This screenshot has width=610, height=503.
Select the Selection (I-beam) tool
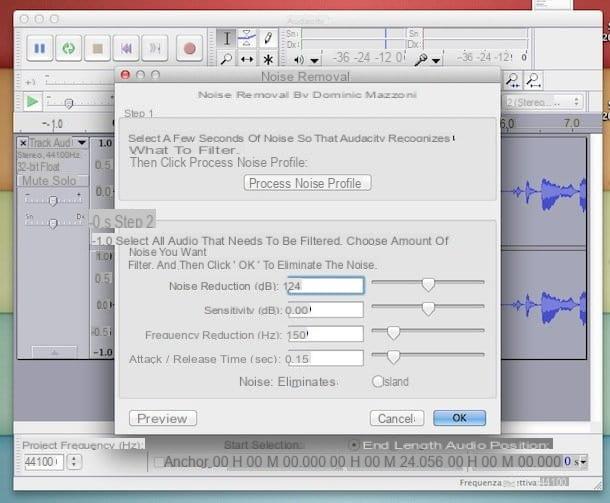tap(227, 39)
